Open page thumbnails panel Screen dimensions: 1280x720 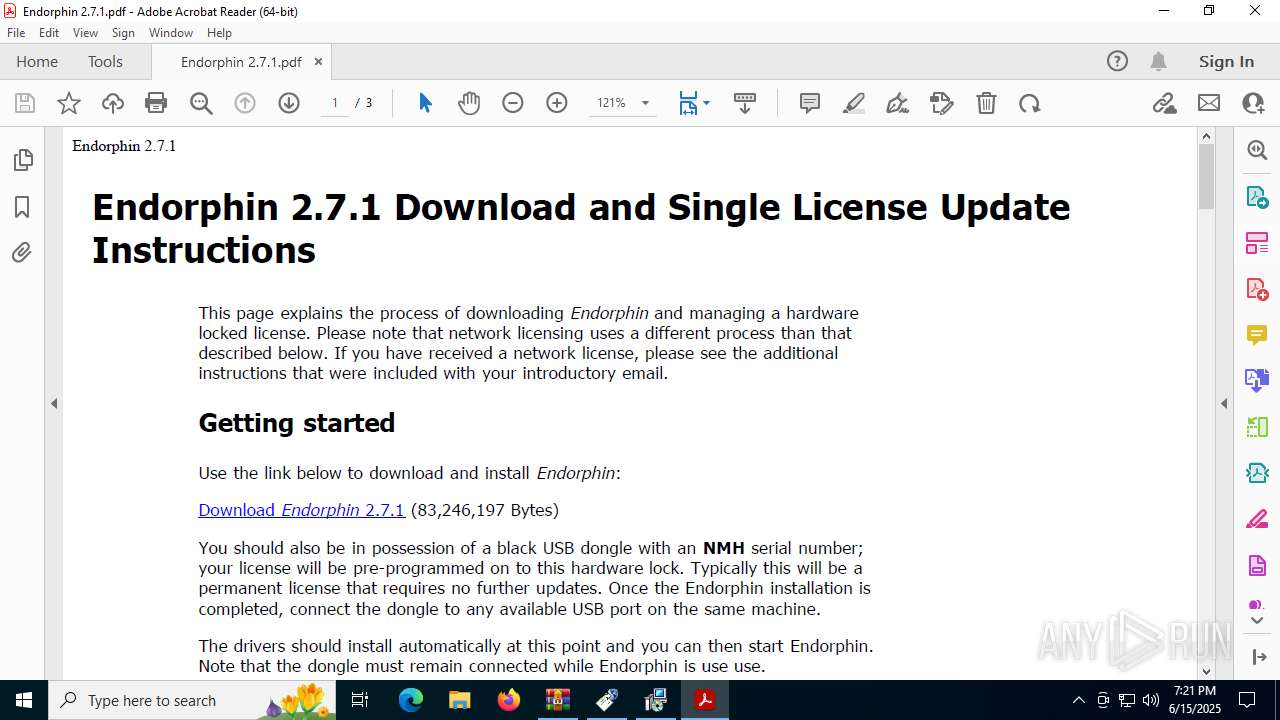(22, 160)
